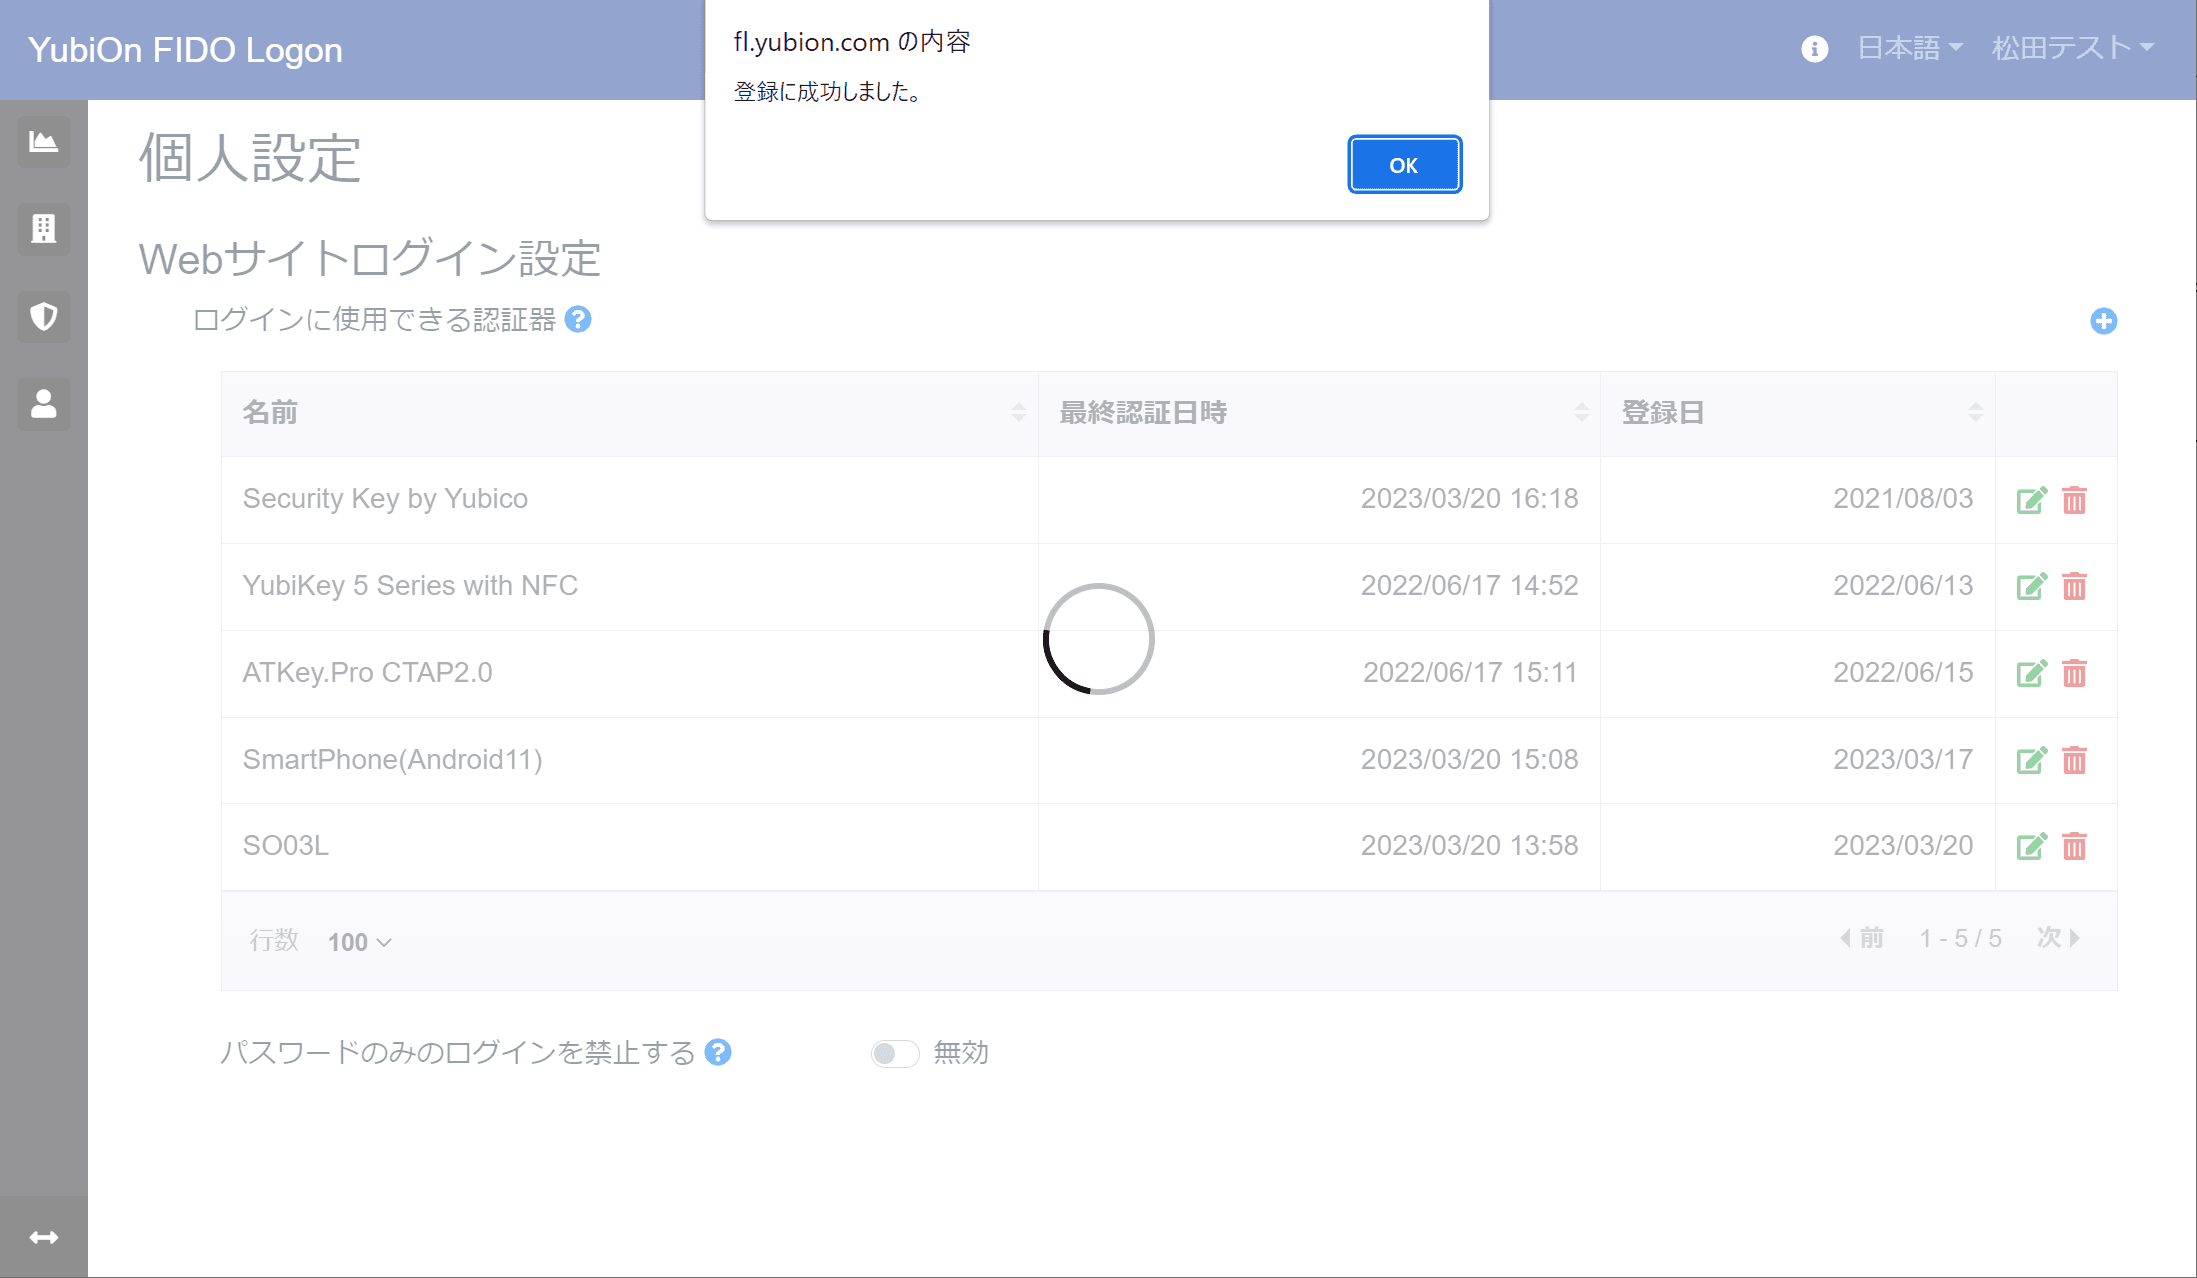Click the 無効 status label
This screenshot has height=1278, width=2197.
[x=961, y=1053]
